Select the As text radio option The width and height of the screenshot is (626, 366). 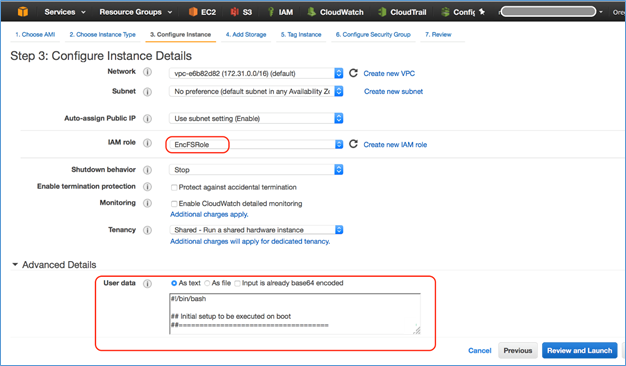click(174, 283)
